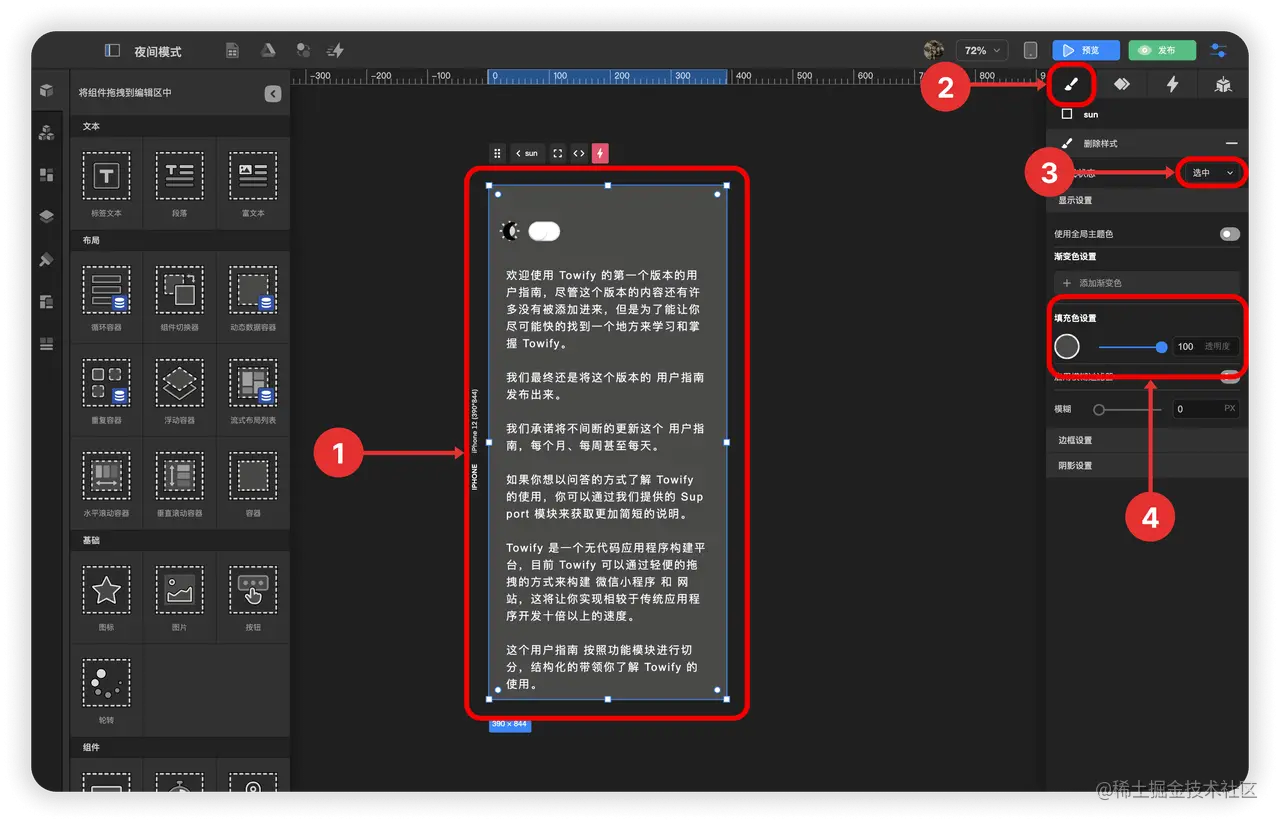The image size is (1280, 823).
Task: Click the blur PX input field showing 0
Action: click(1205, 409)
